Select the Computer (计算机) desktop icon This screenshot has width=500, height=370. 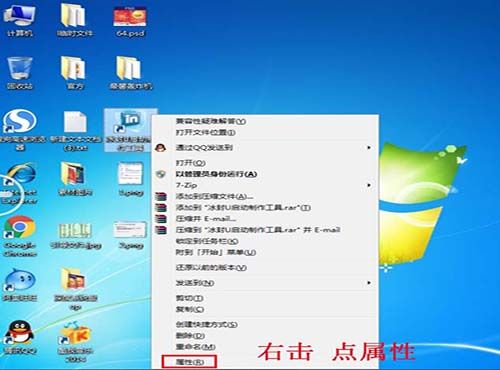click(19, 20)
